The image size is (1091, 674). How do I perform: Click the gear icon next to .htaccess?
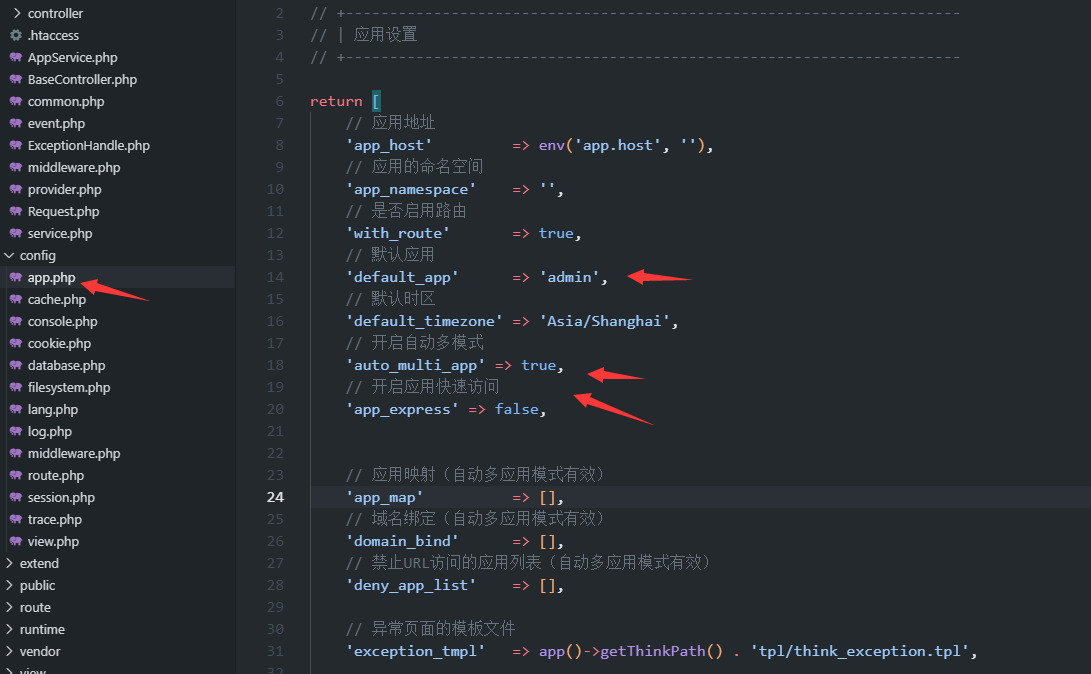(16, 36)
